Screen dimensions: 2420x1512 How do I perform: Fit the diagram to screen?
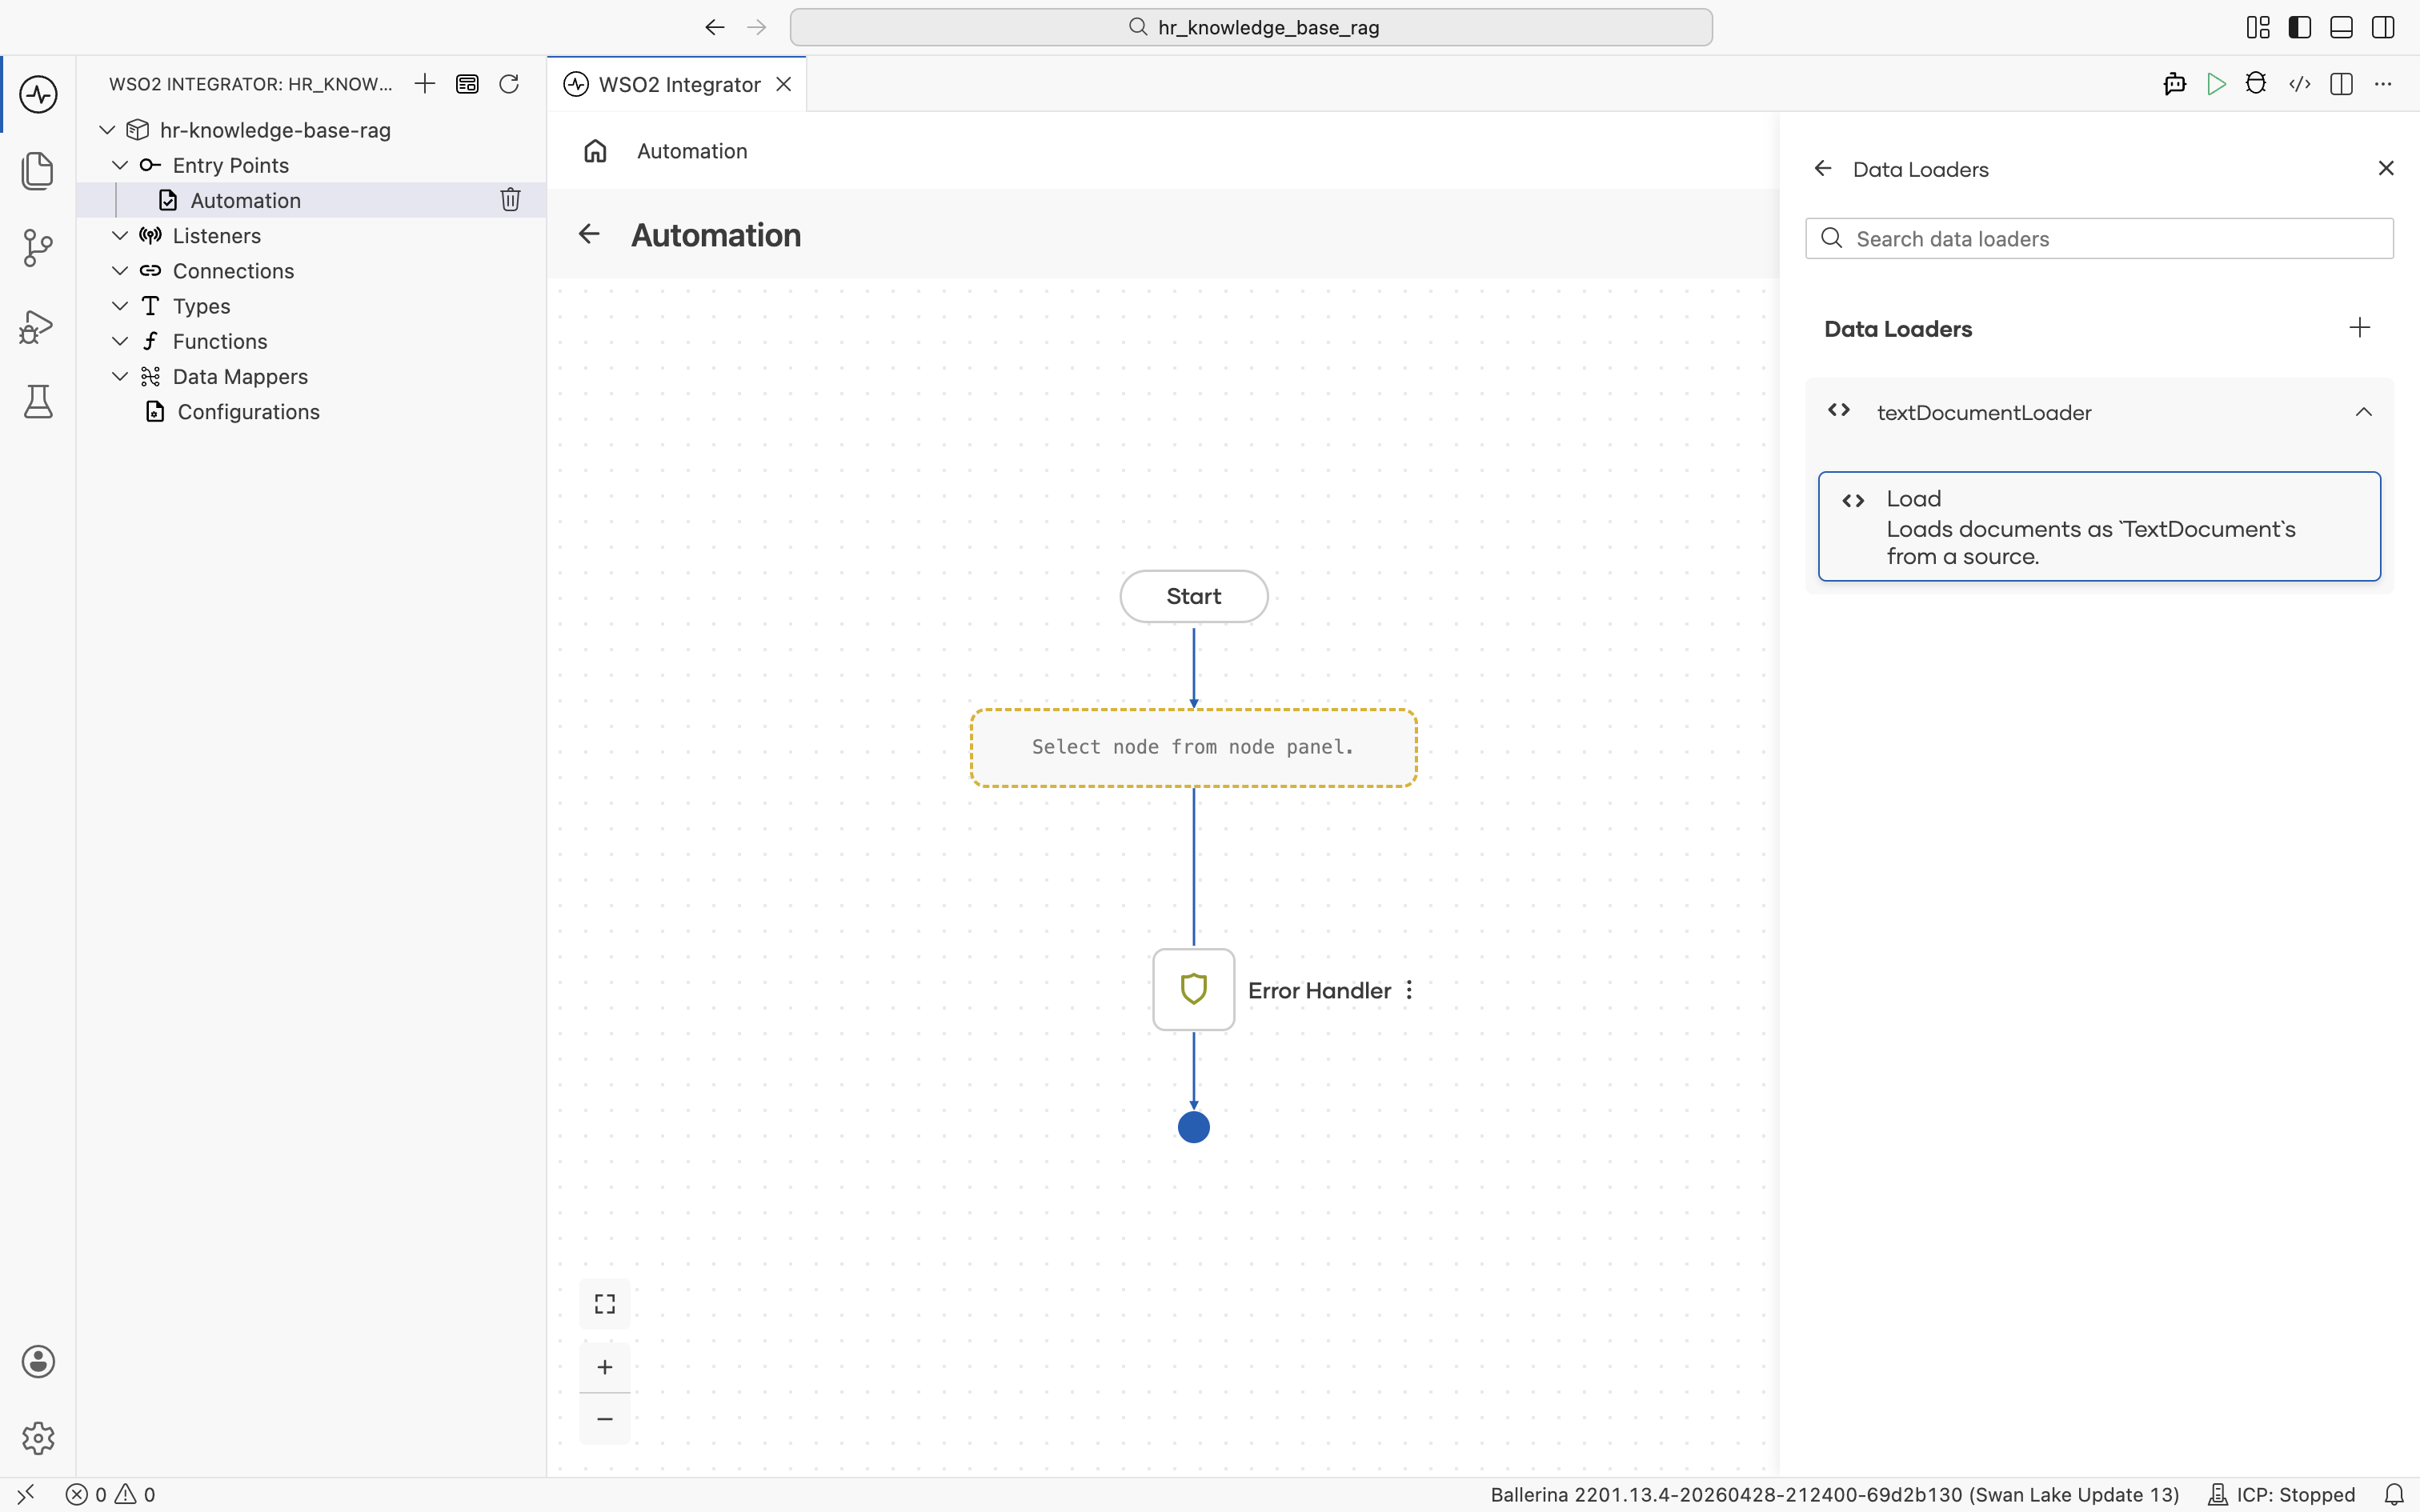(605, 1304)
